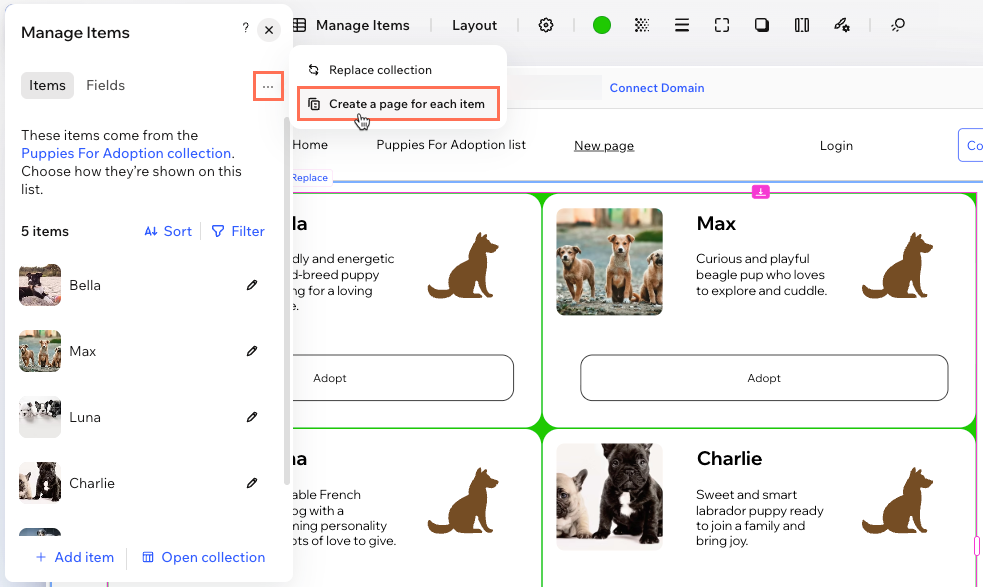This screenshot has height=587, width=983.
Task: Click the speech bubble search icon
Action: point(898,25)
